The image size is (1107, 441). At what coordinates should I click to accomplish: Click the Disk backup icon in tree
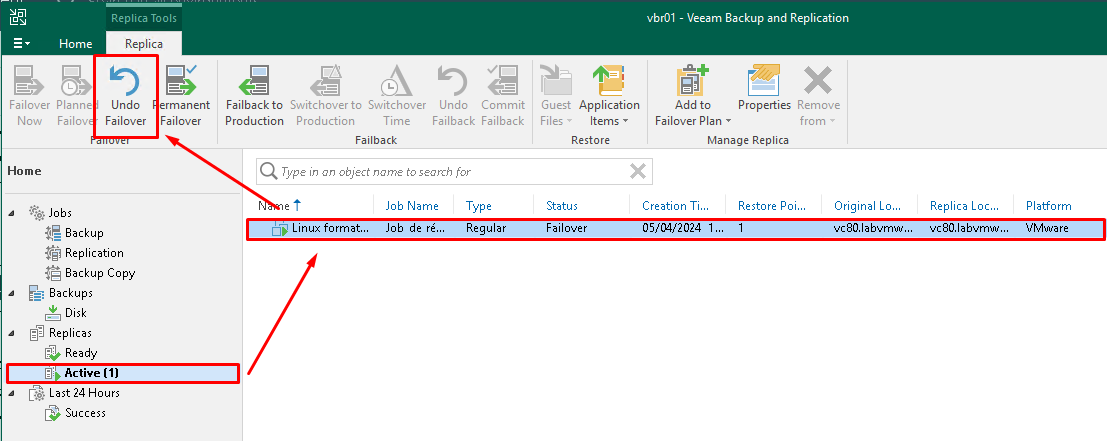click(x=53, y=313)
